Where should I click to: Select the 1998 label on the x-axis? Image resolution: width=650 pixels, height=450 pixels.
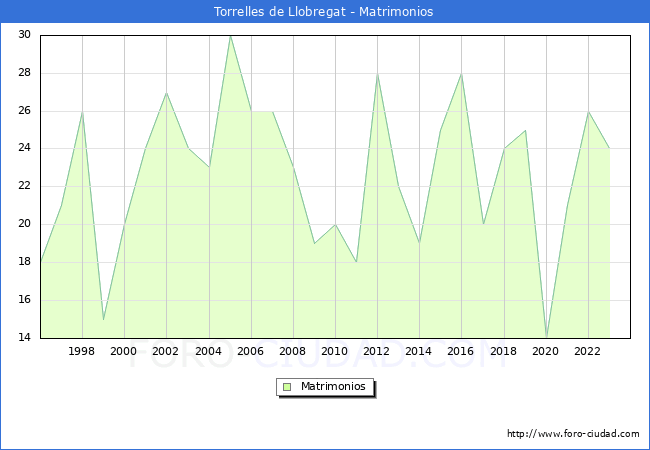[82, 351]
